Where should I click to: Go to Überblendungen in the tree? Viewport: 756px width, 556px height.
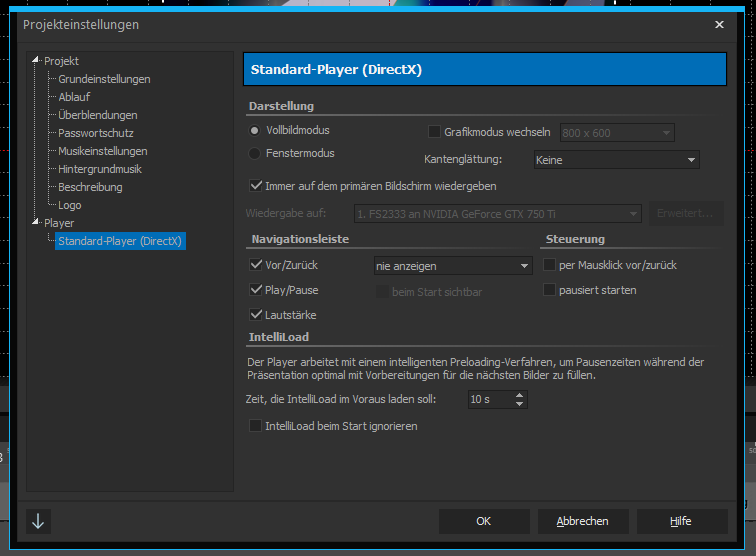tap(98, 115)
